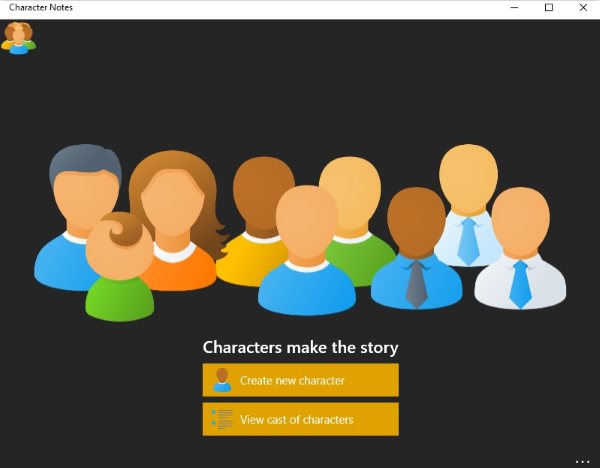Viewport: 600px width, 468px height.
Task: Click the center figure in blue shirt
Action: tap(307, 251)
